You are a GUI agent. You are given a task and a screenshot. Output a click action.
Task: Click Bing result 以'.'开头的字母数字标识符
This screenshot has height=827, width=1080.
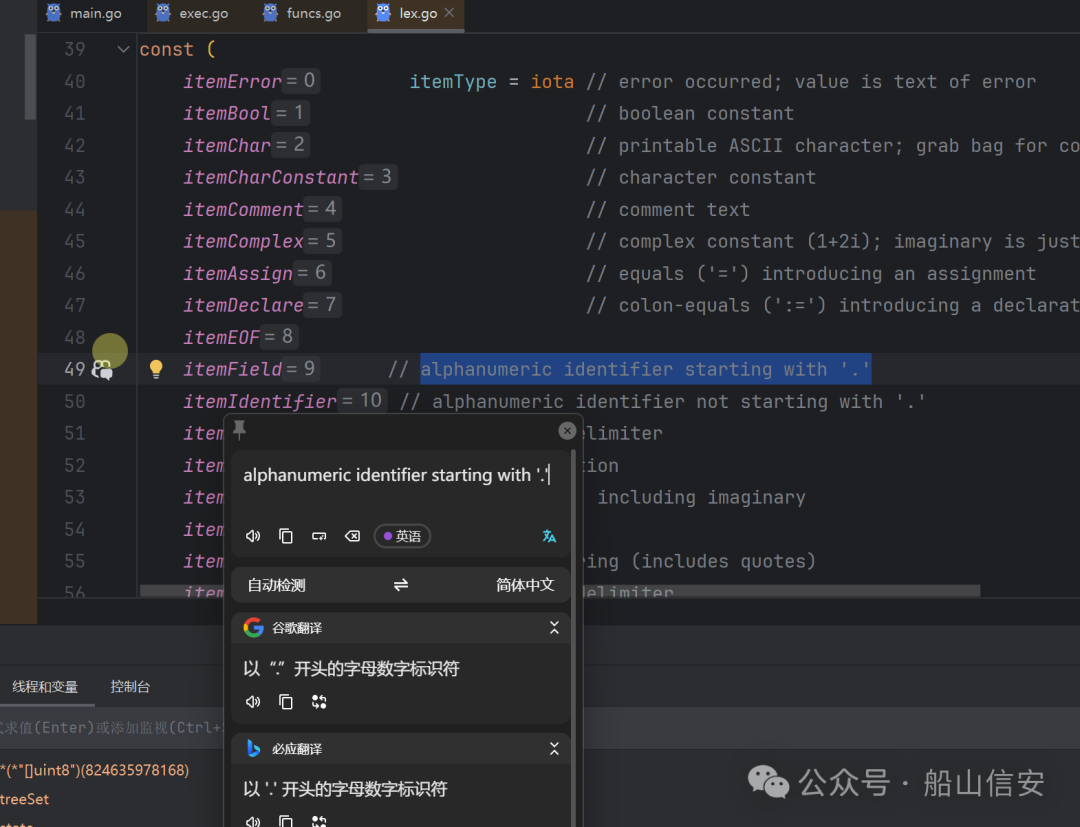click(x=345, y=789)
